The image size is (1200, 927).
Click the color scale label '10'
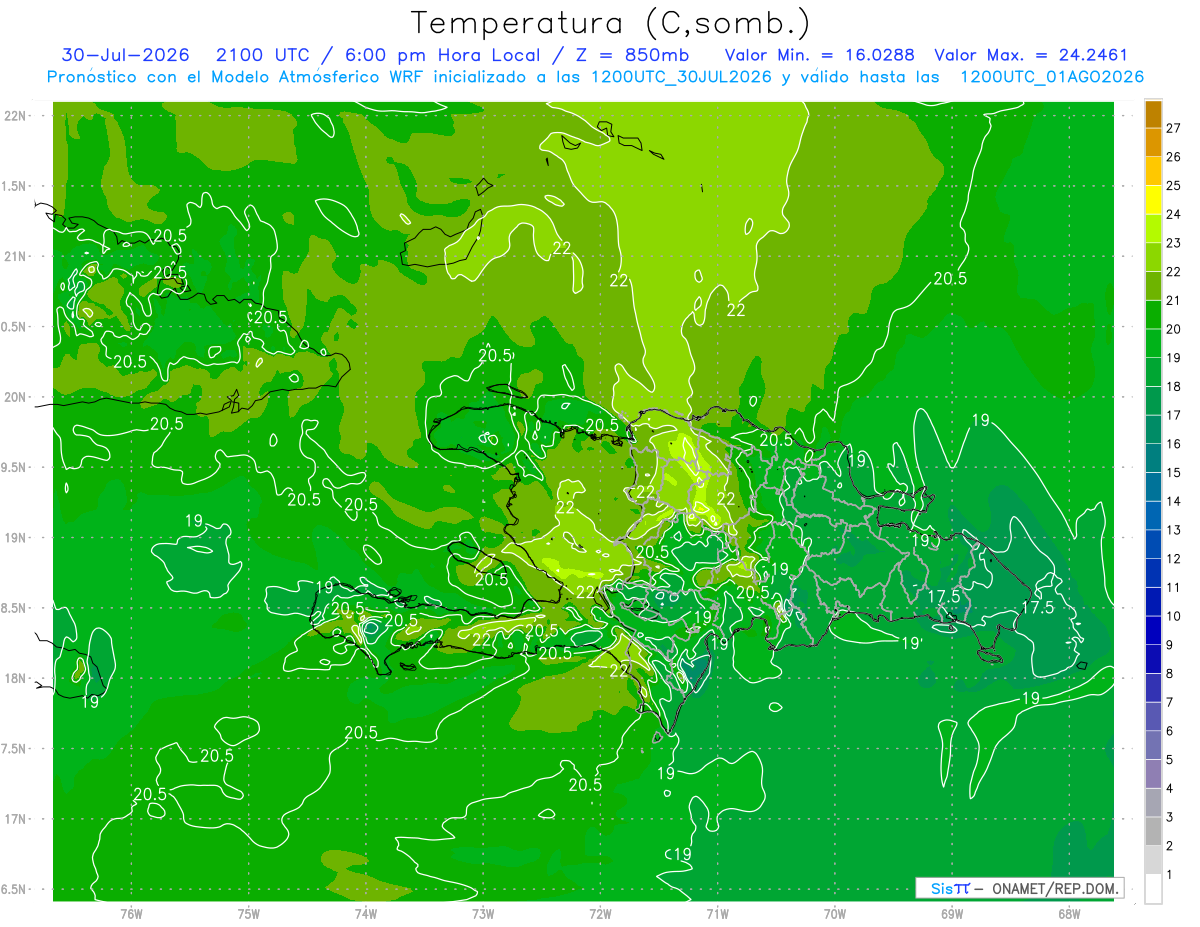point(1174,616)
